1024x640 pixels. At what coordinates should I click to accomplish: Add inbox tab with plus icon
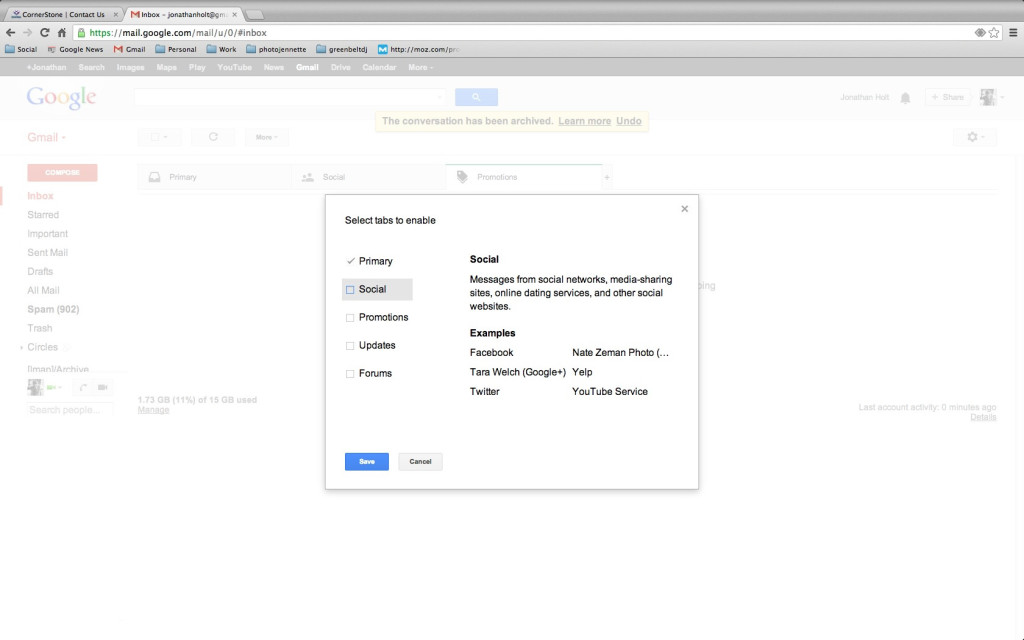(x=607, y=177)
